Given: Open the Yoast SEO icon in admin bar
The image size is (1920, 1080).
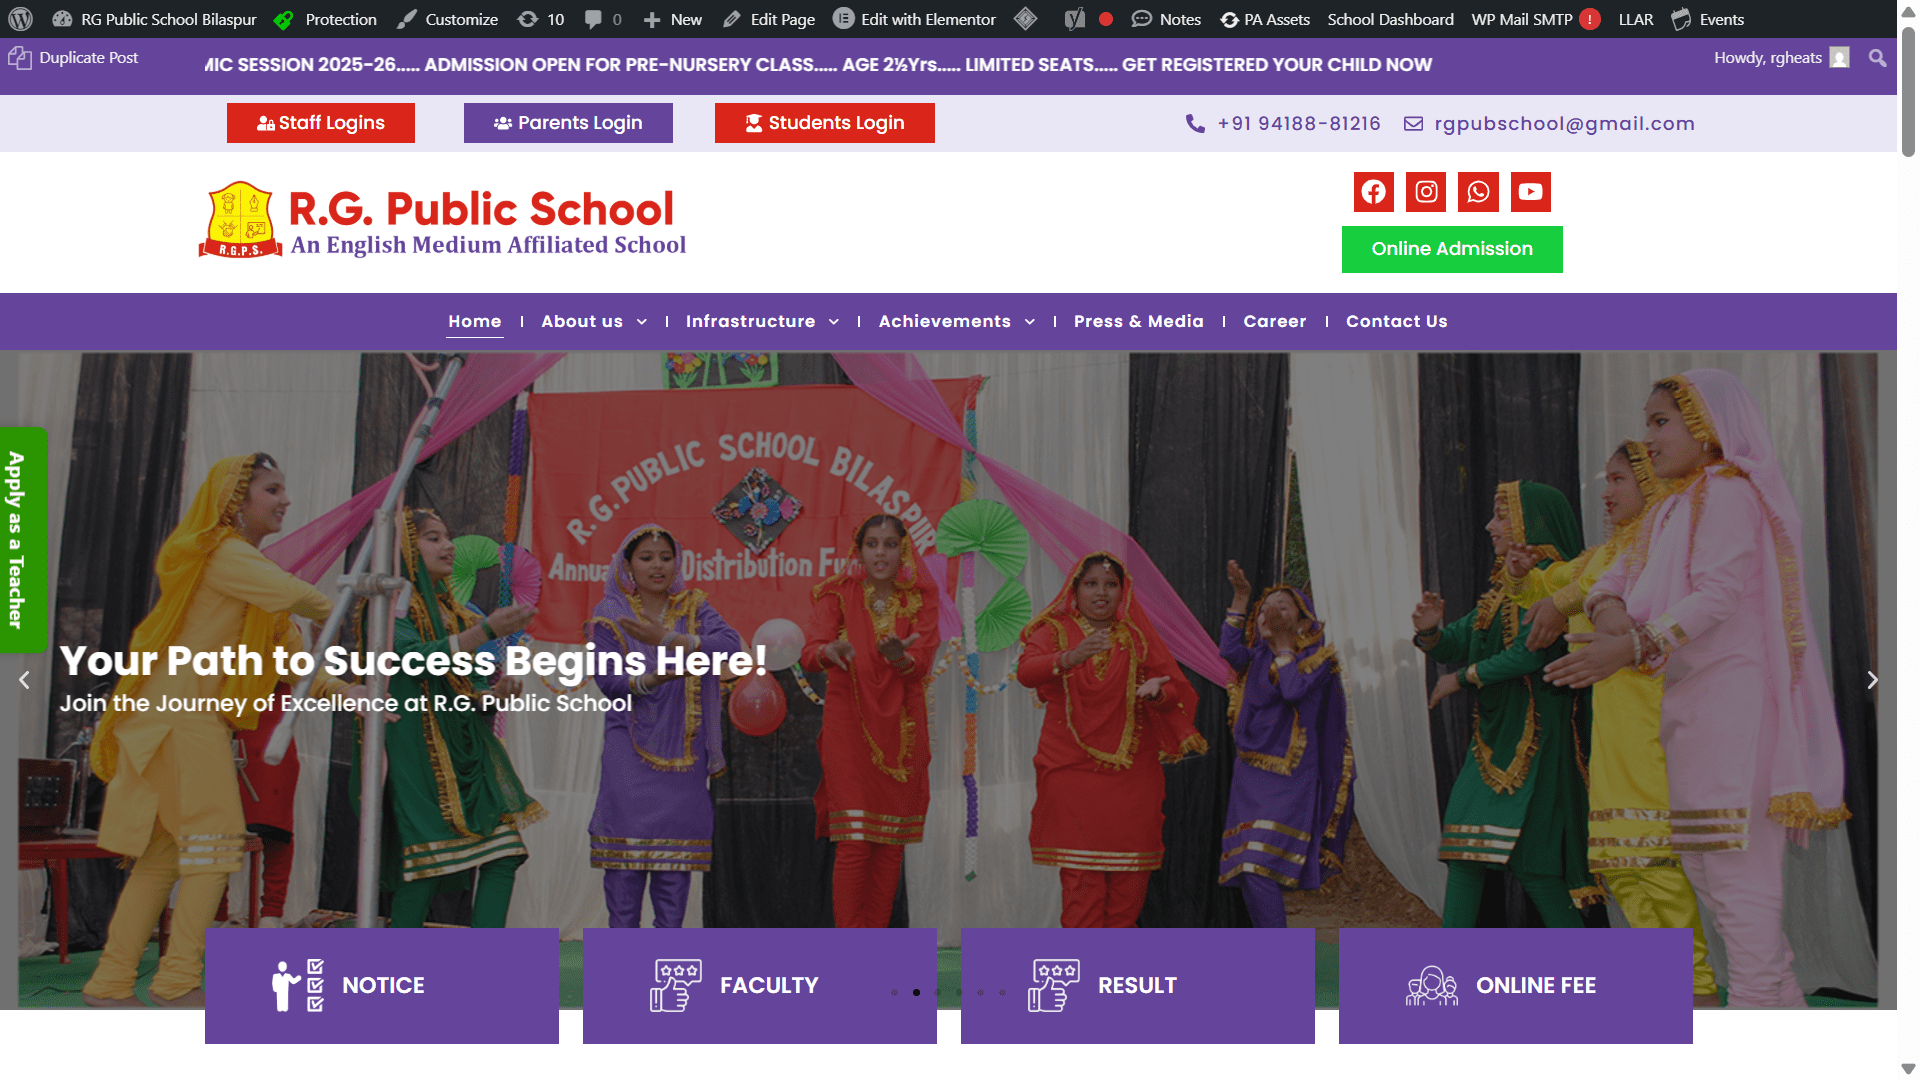Looking at the screenshot, I should 1074,19.
